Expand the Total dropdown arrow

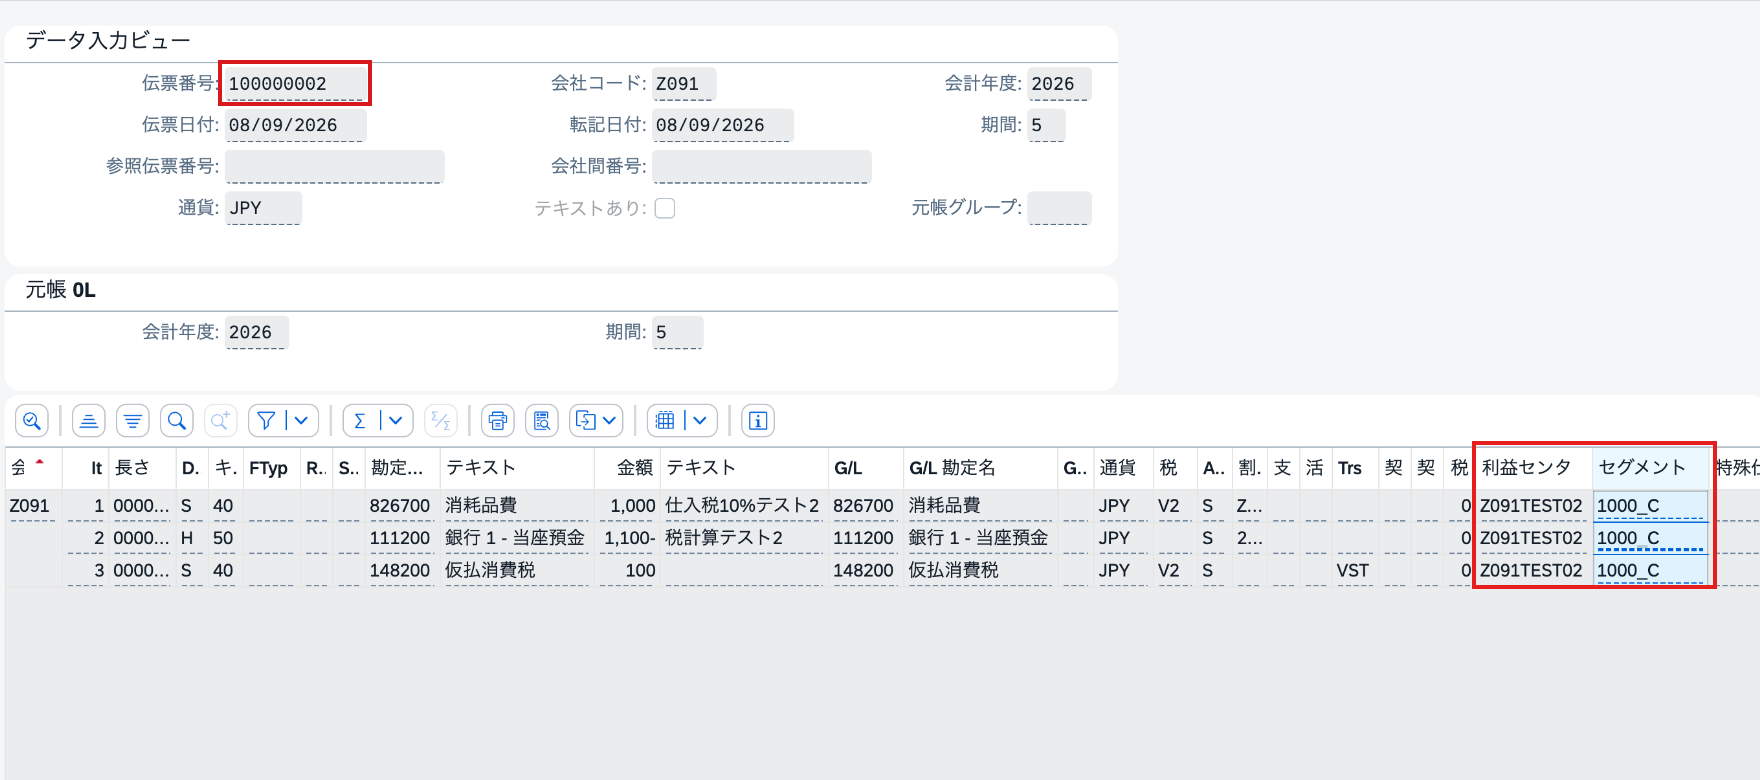coord(395,421)
